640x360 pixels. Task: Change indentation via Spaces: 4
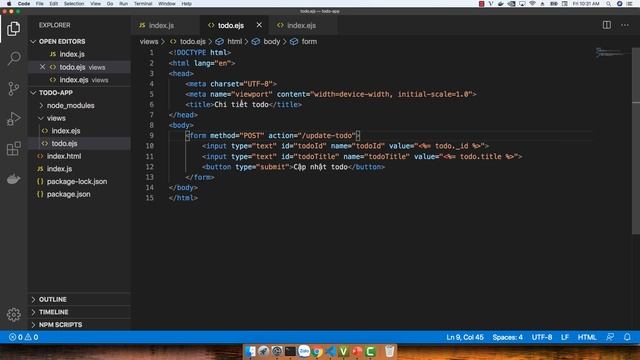click(x=507, y=337)
